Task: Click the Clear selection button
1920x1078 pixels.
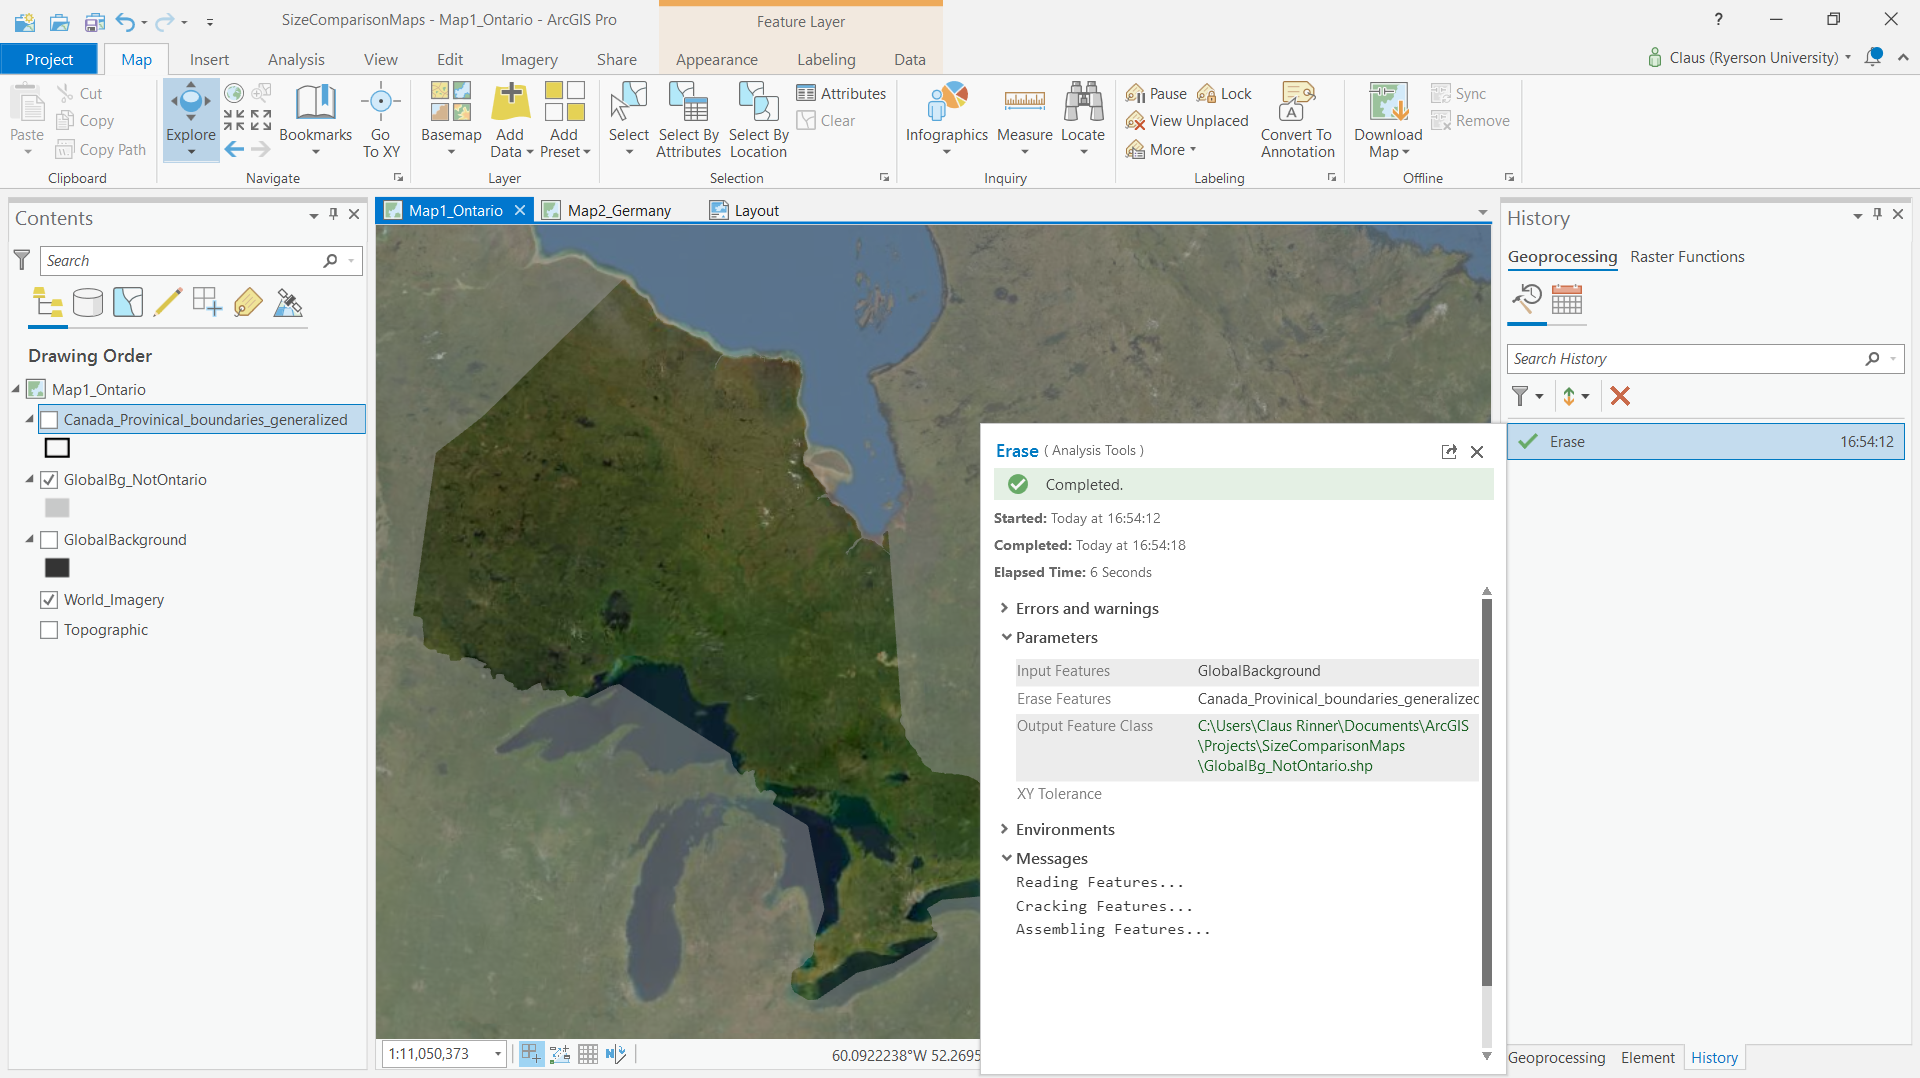Action: point(827,120)
